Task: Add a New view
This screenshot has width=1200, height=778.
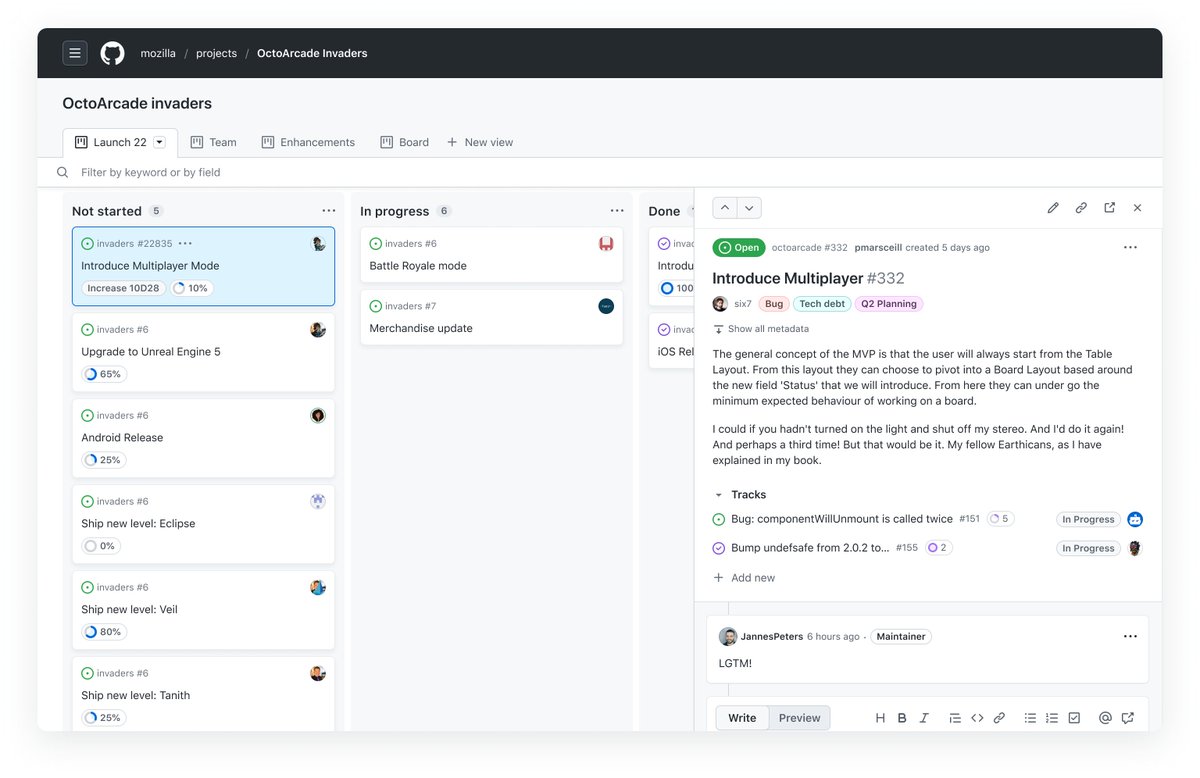Action: coord(480,142)
